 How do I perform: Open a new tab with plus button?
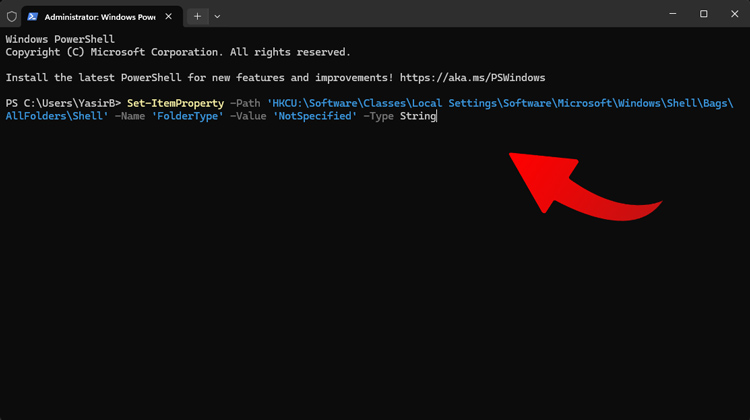click(x=197, y=17)
